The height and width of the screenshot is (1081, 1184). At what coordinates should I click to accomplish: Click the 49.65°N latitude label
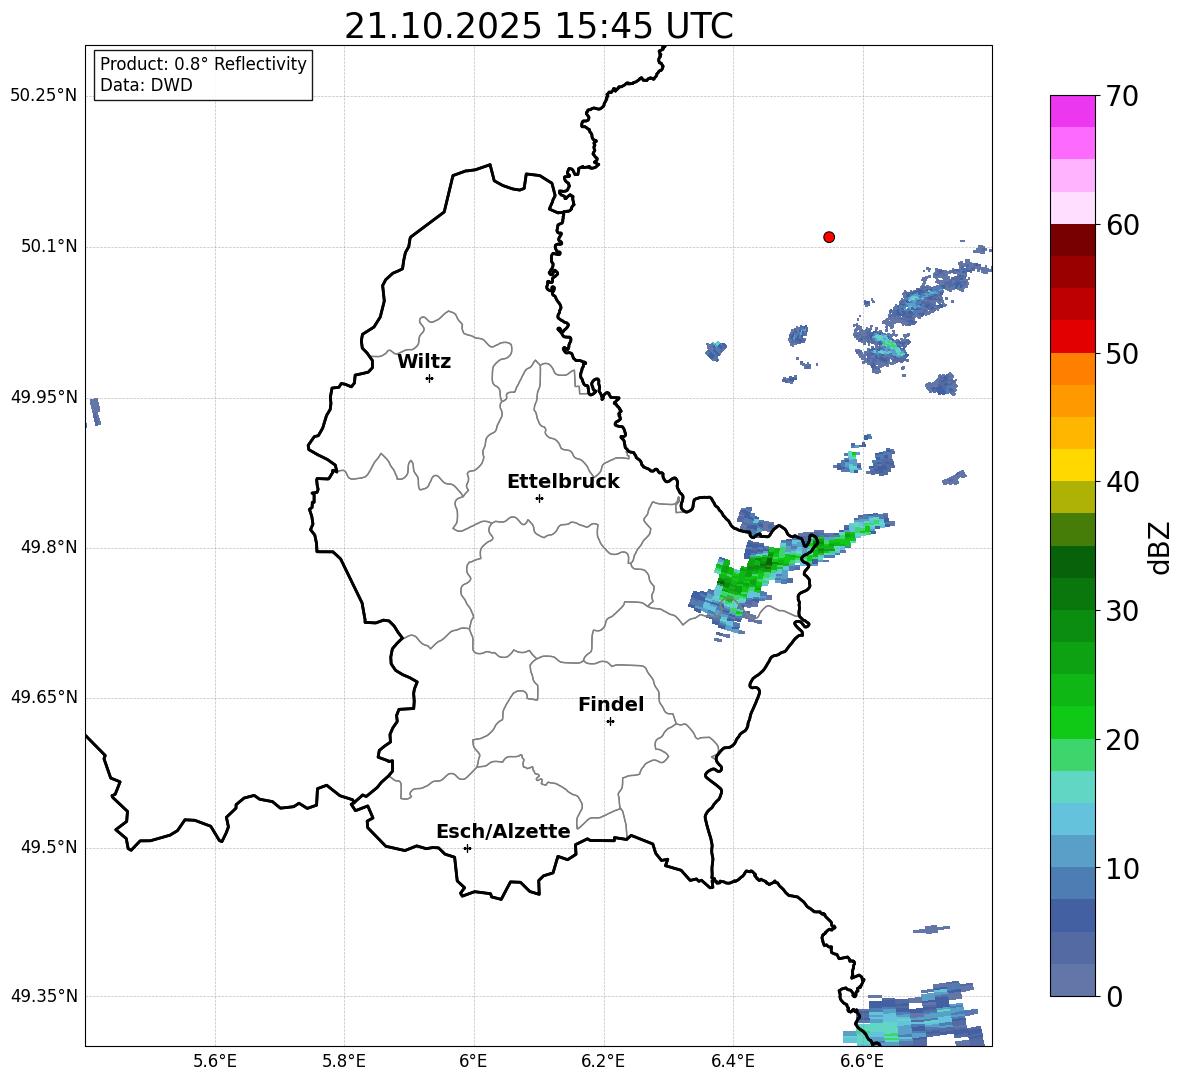[44, 697]
